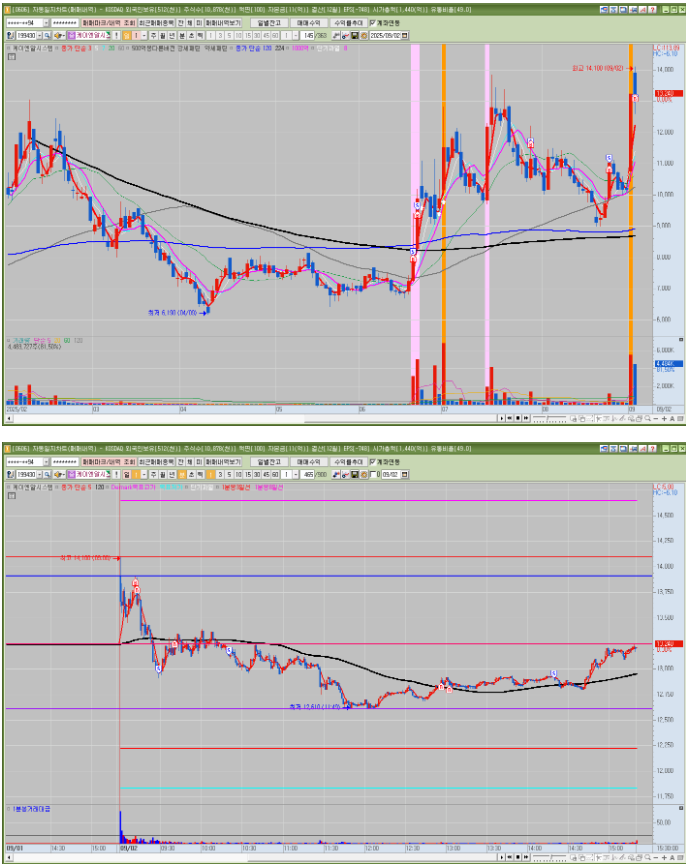Open stock code 199430 dropdown arrow, lower window
Screen dimensions: 686x864
click(39, 474)
